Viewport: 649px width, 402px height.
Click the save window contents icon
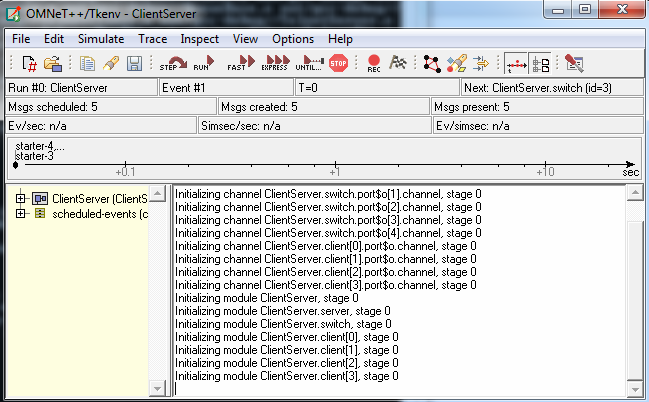[134, 64]
